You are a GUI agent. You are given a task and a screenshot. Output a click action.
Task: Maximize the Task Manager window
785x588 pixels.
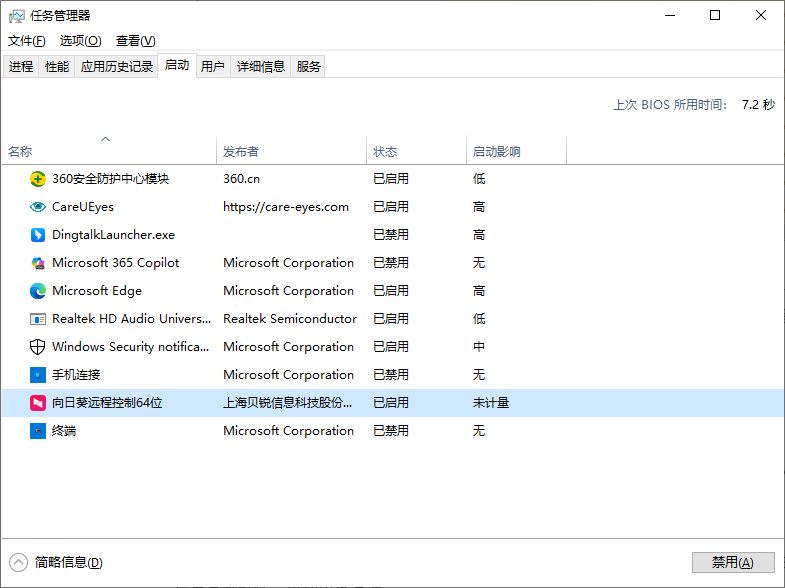click(715, 16)
